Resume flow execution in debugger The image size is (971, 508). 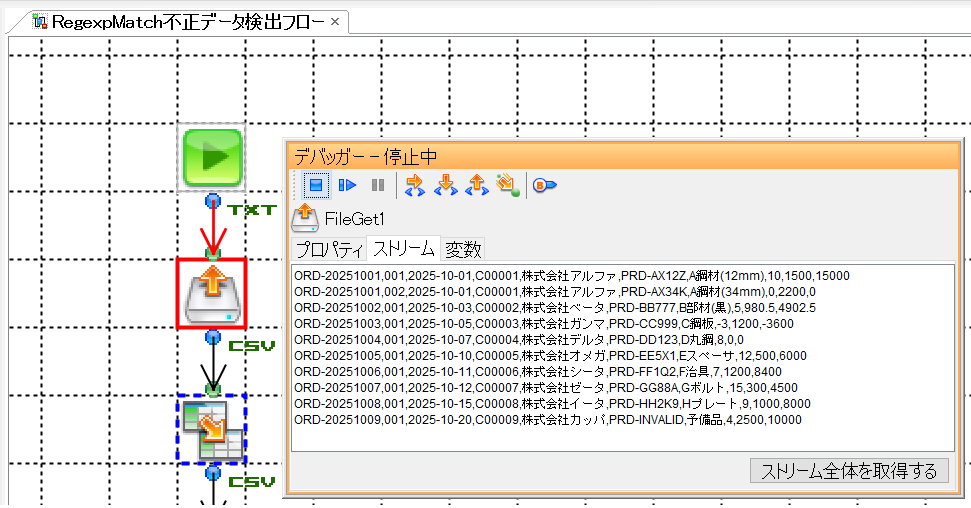pyautogui.click(x=347, y=185)
